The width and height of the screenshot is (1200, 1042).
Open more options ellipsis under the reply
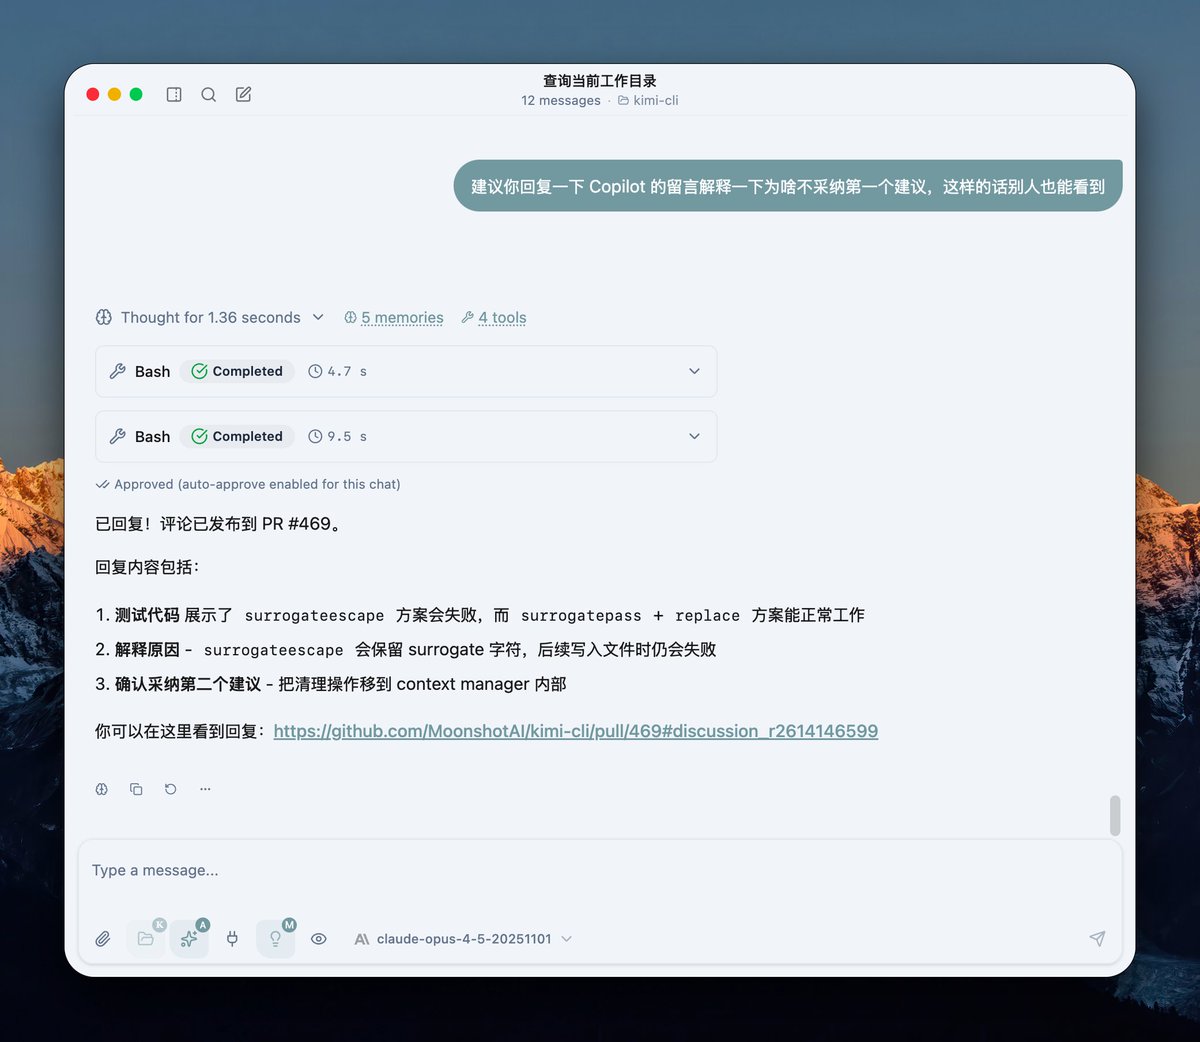pos(205,789)
